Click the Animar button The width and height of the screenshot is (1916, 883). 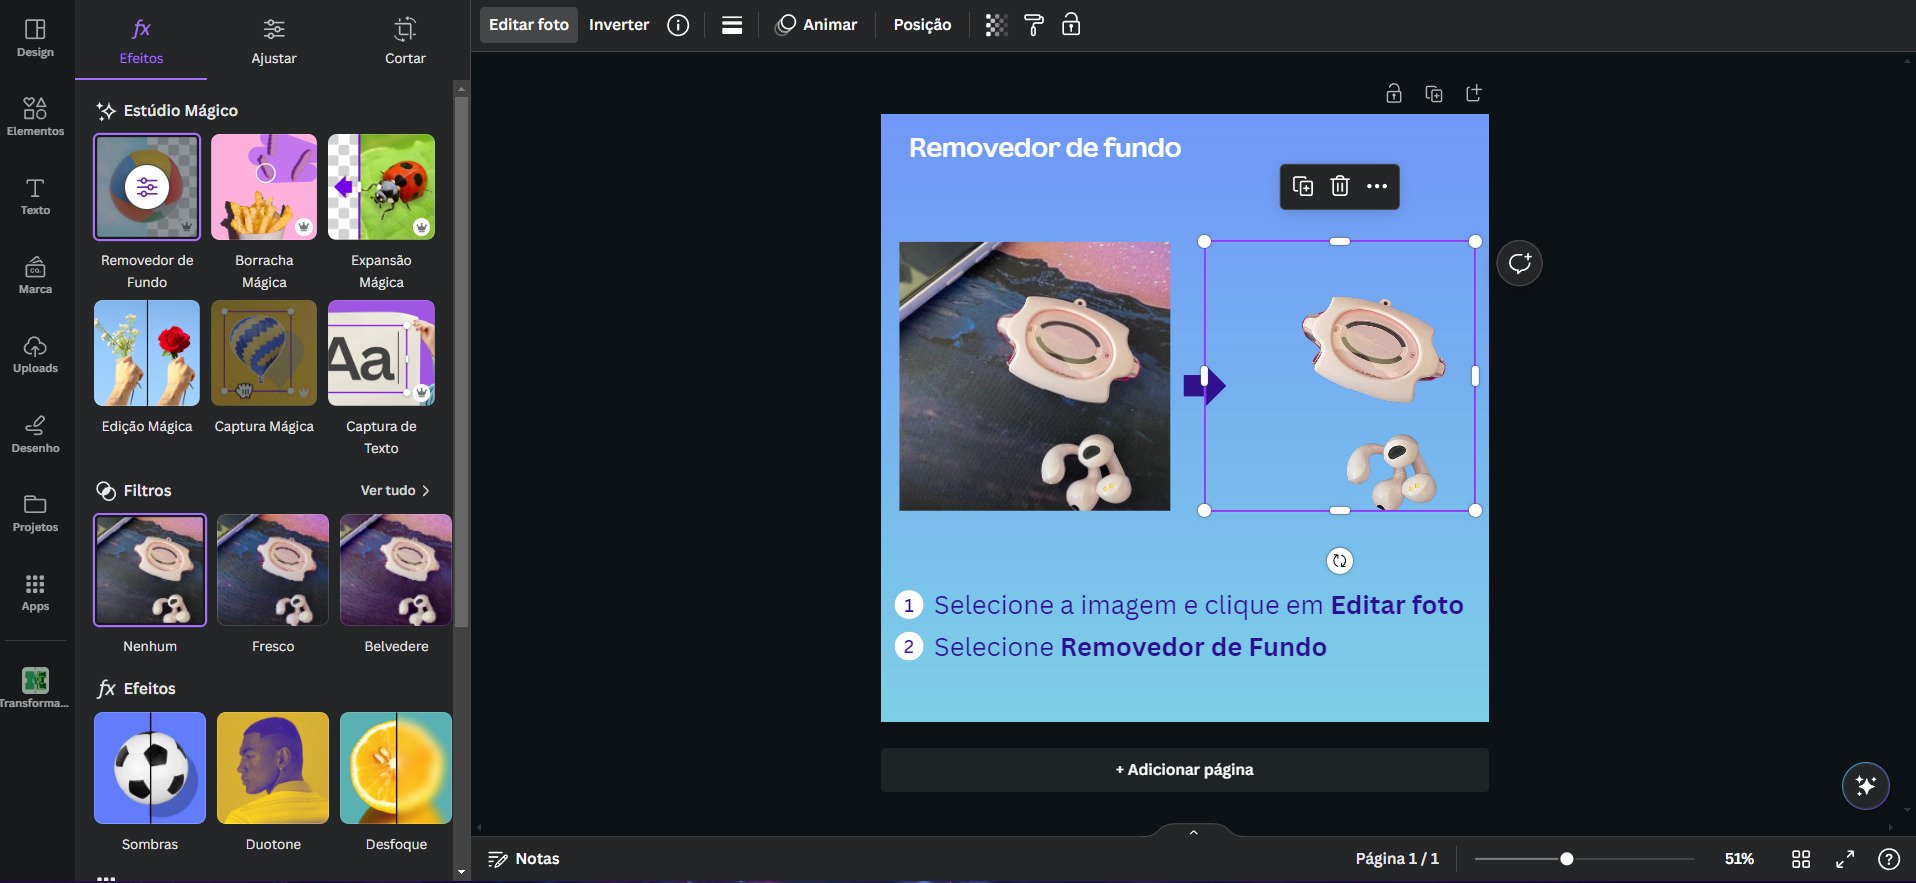click(816, 25)
